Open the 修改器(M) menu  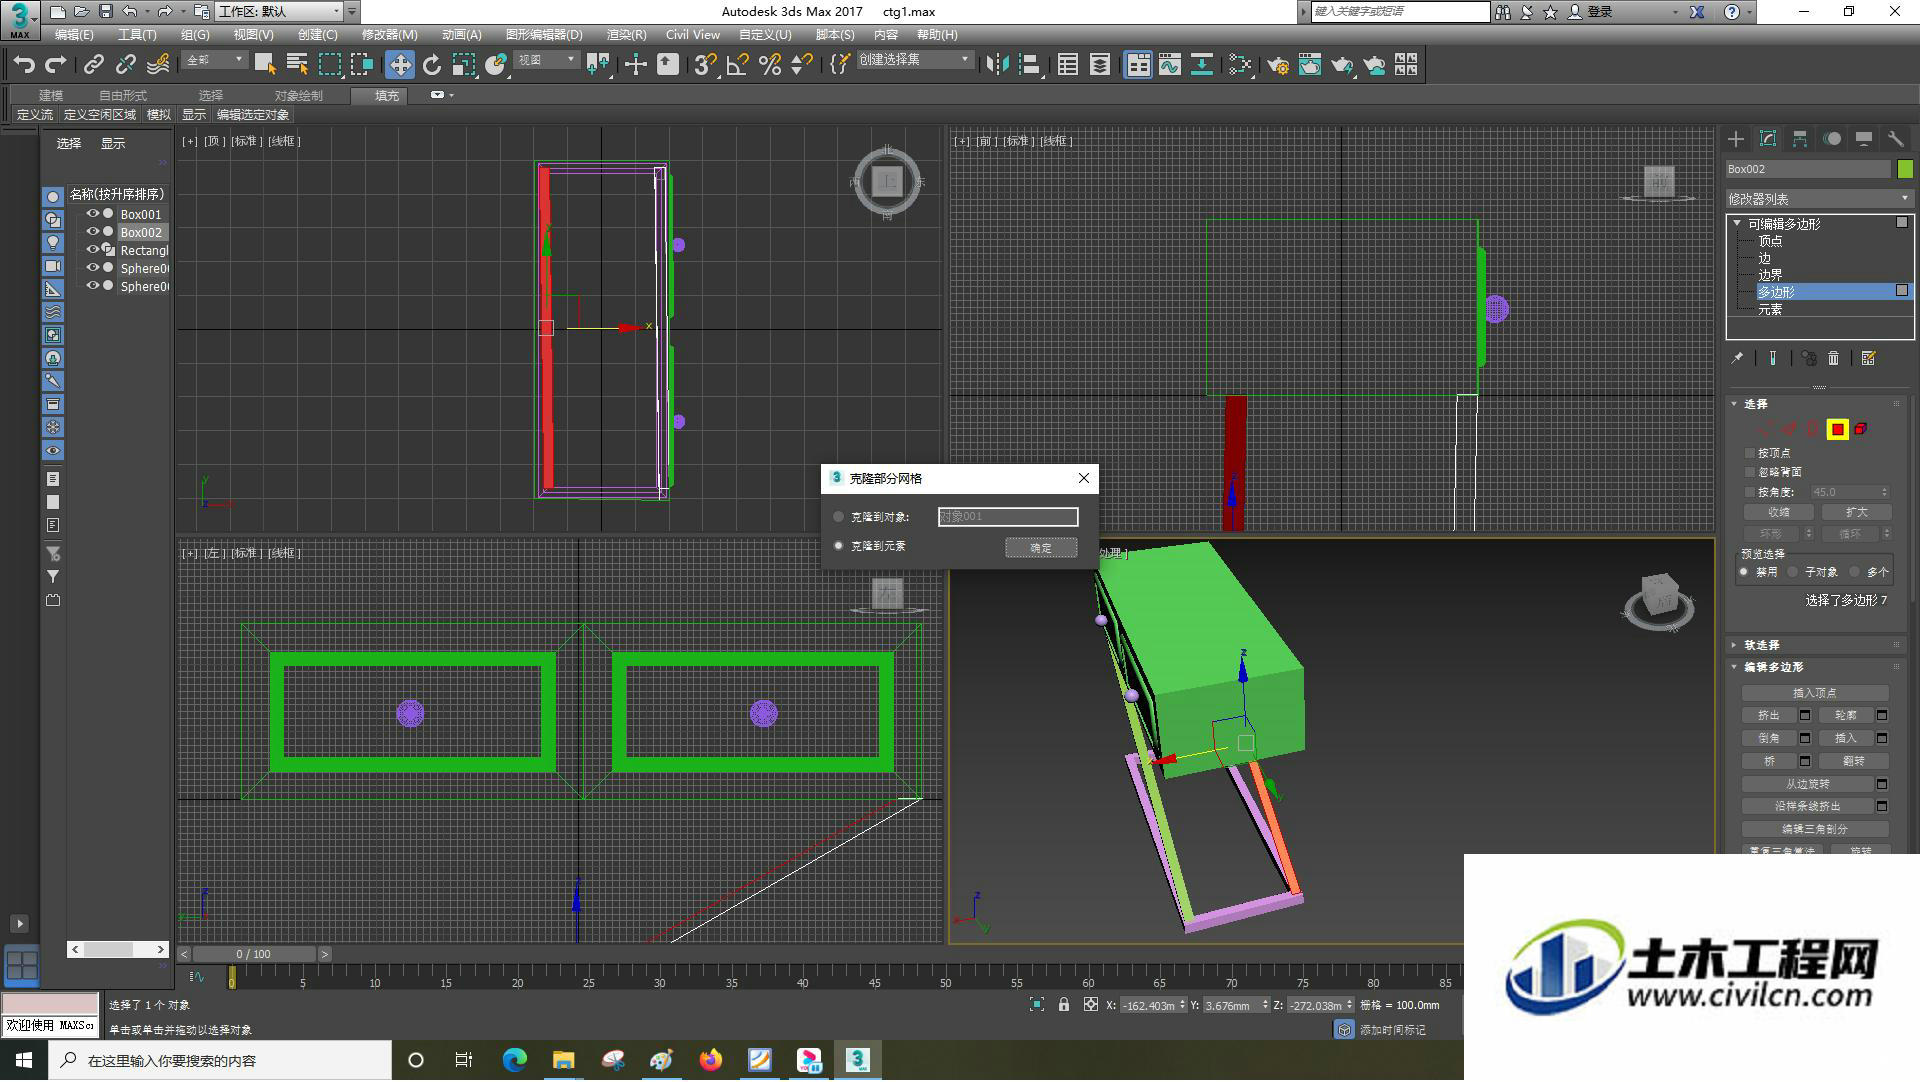pyautogui.click(x=389, y=35)
